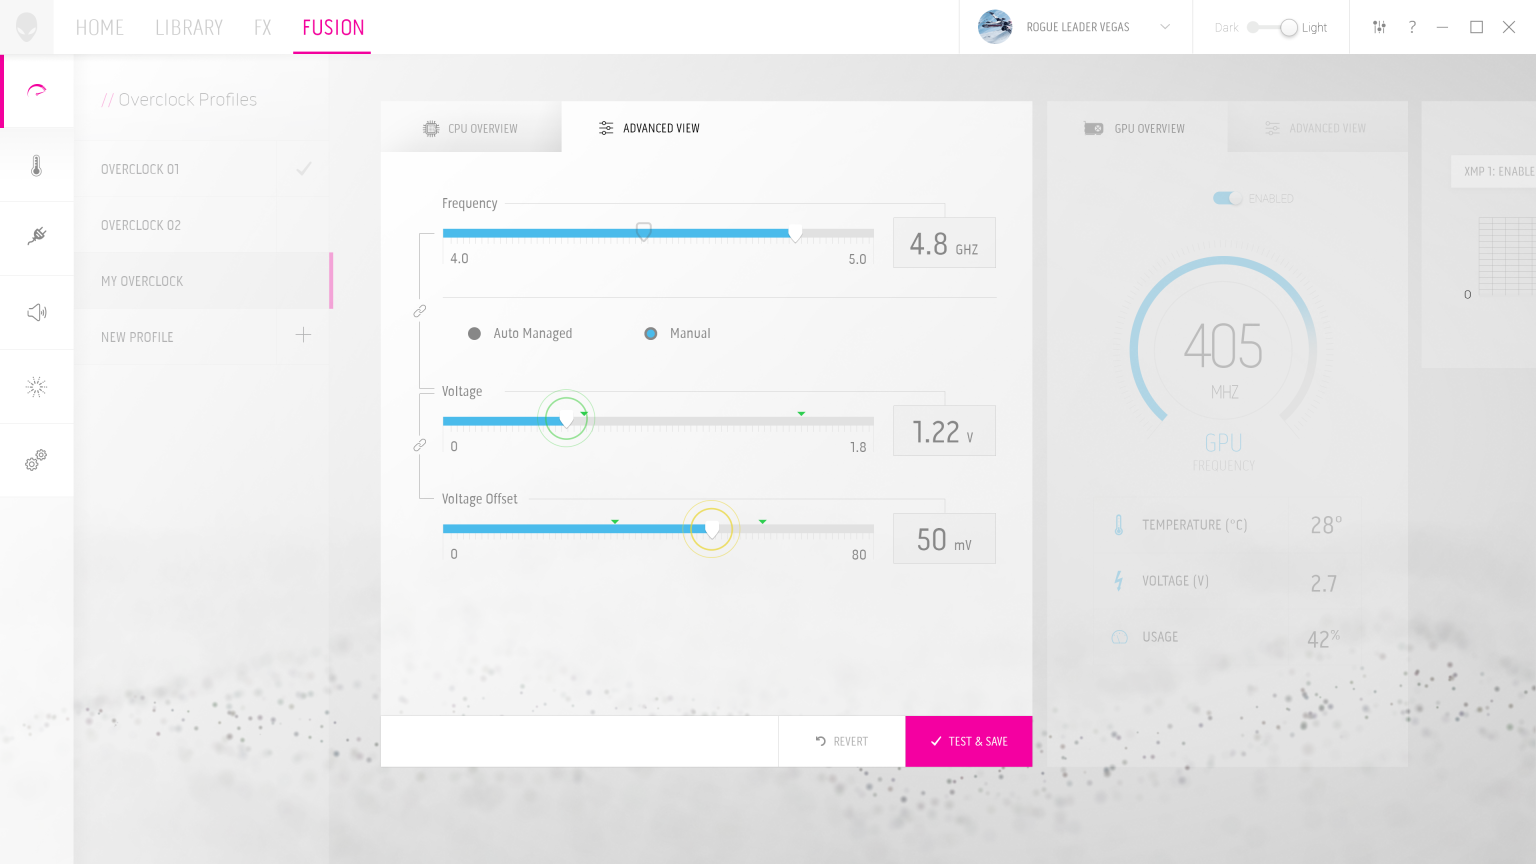Open the AlienFX lighting panel
The width and height of the screenshot is (1536, 864).
click(36, 386)
